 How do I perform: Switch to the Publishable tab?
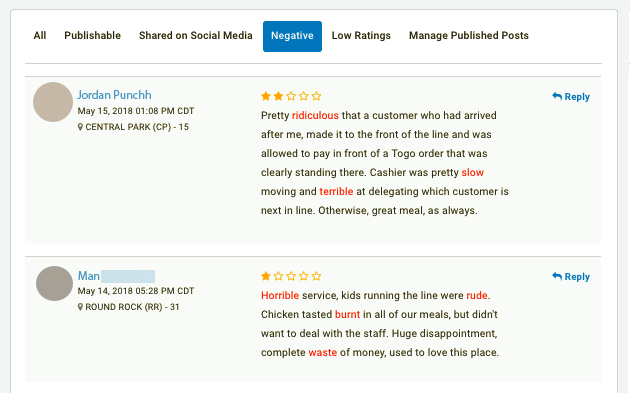(x=92, y=36)
